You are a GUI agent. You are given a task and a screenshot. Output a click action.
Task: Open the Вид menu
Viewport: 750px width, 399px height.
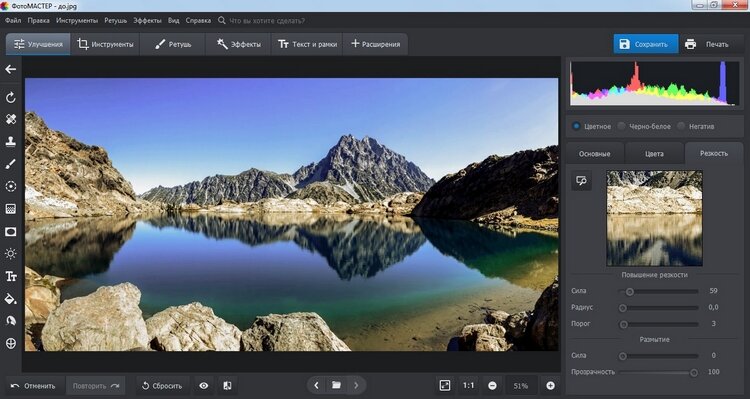(174, 21)
